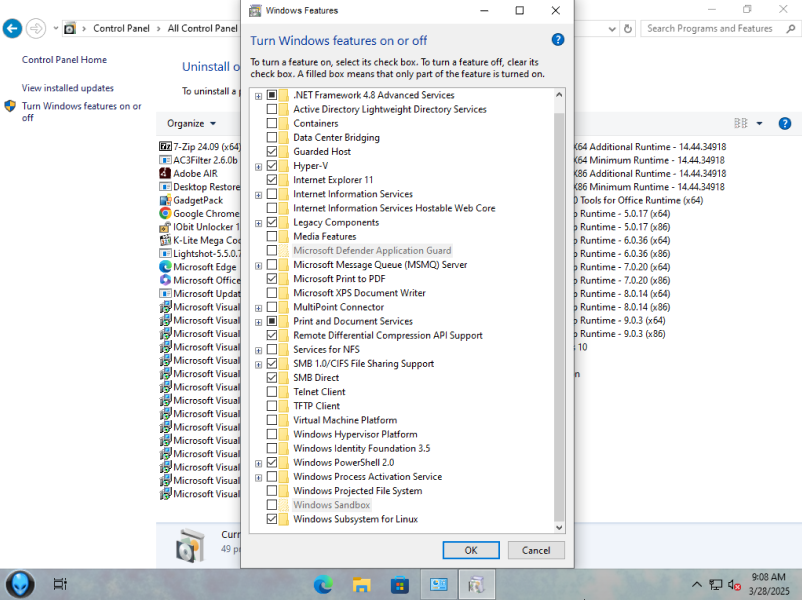Refresh the Control Panel address bar
This screenshot has height=600, width=802.
(628, 29)
